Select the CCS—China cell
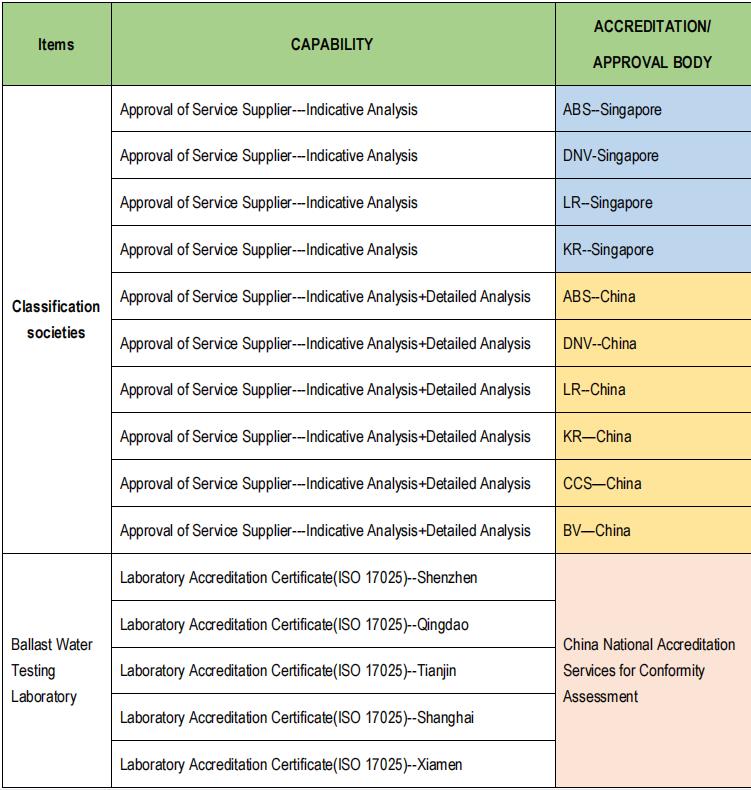Screen dimensions: 751x790 [x=653, y=483]
